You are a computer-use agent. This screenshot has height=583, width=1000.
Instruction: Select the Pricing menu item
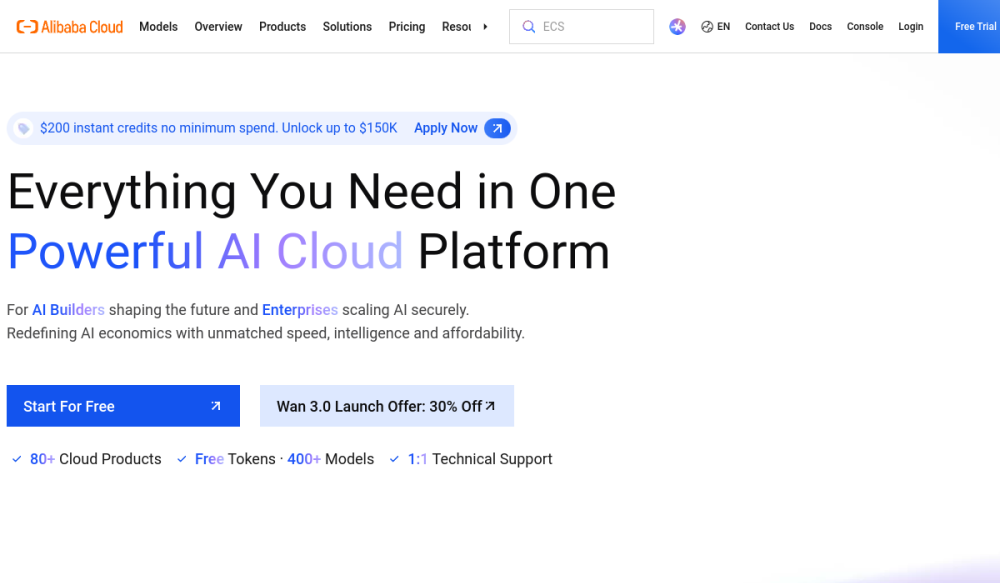pyautogui.click(x=407, y=27)
